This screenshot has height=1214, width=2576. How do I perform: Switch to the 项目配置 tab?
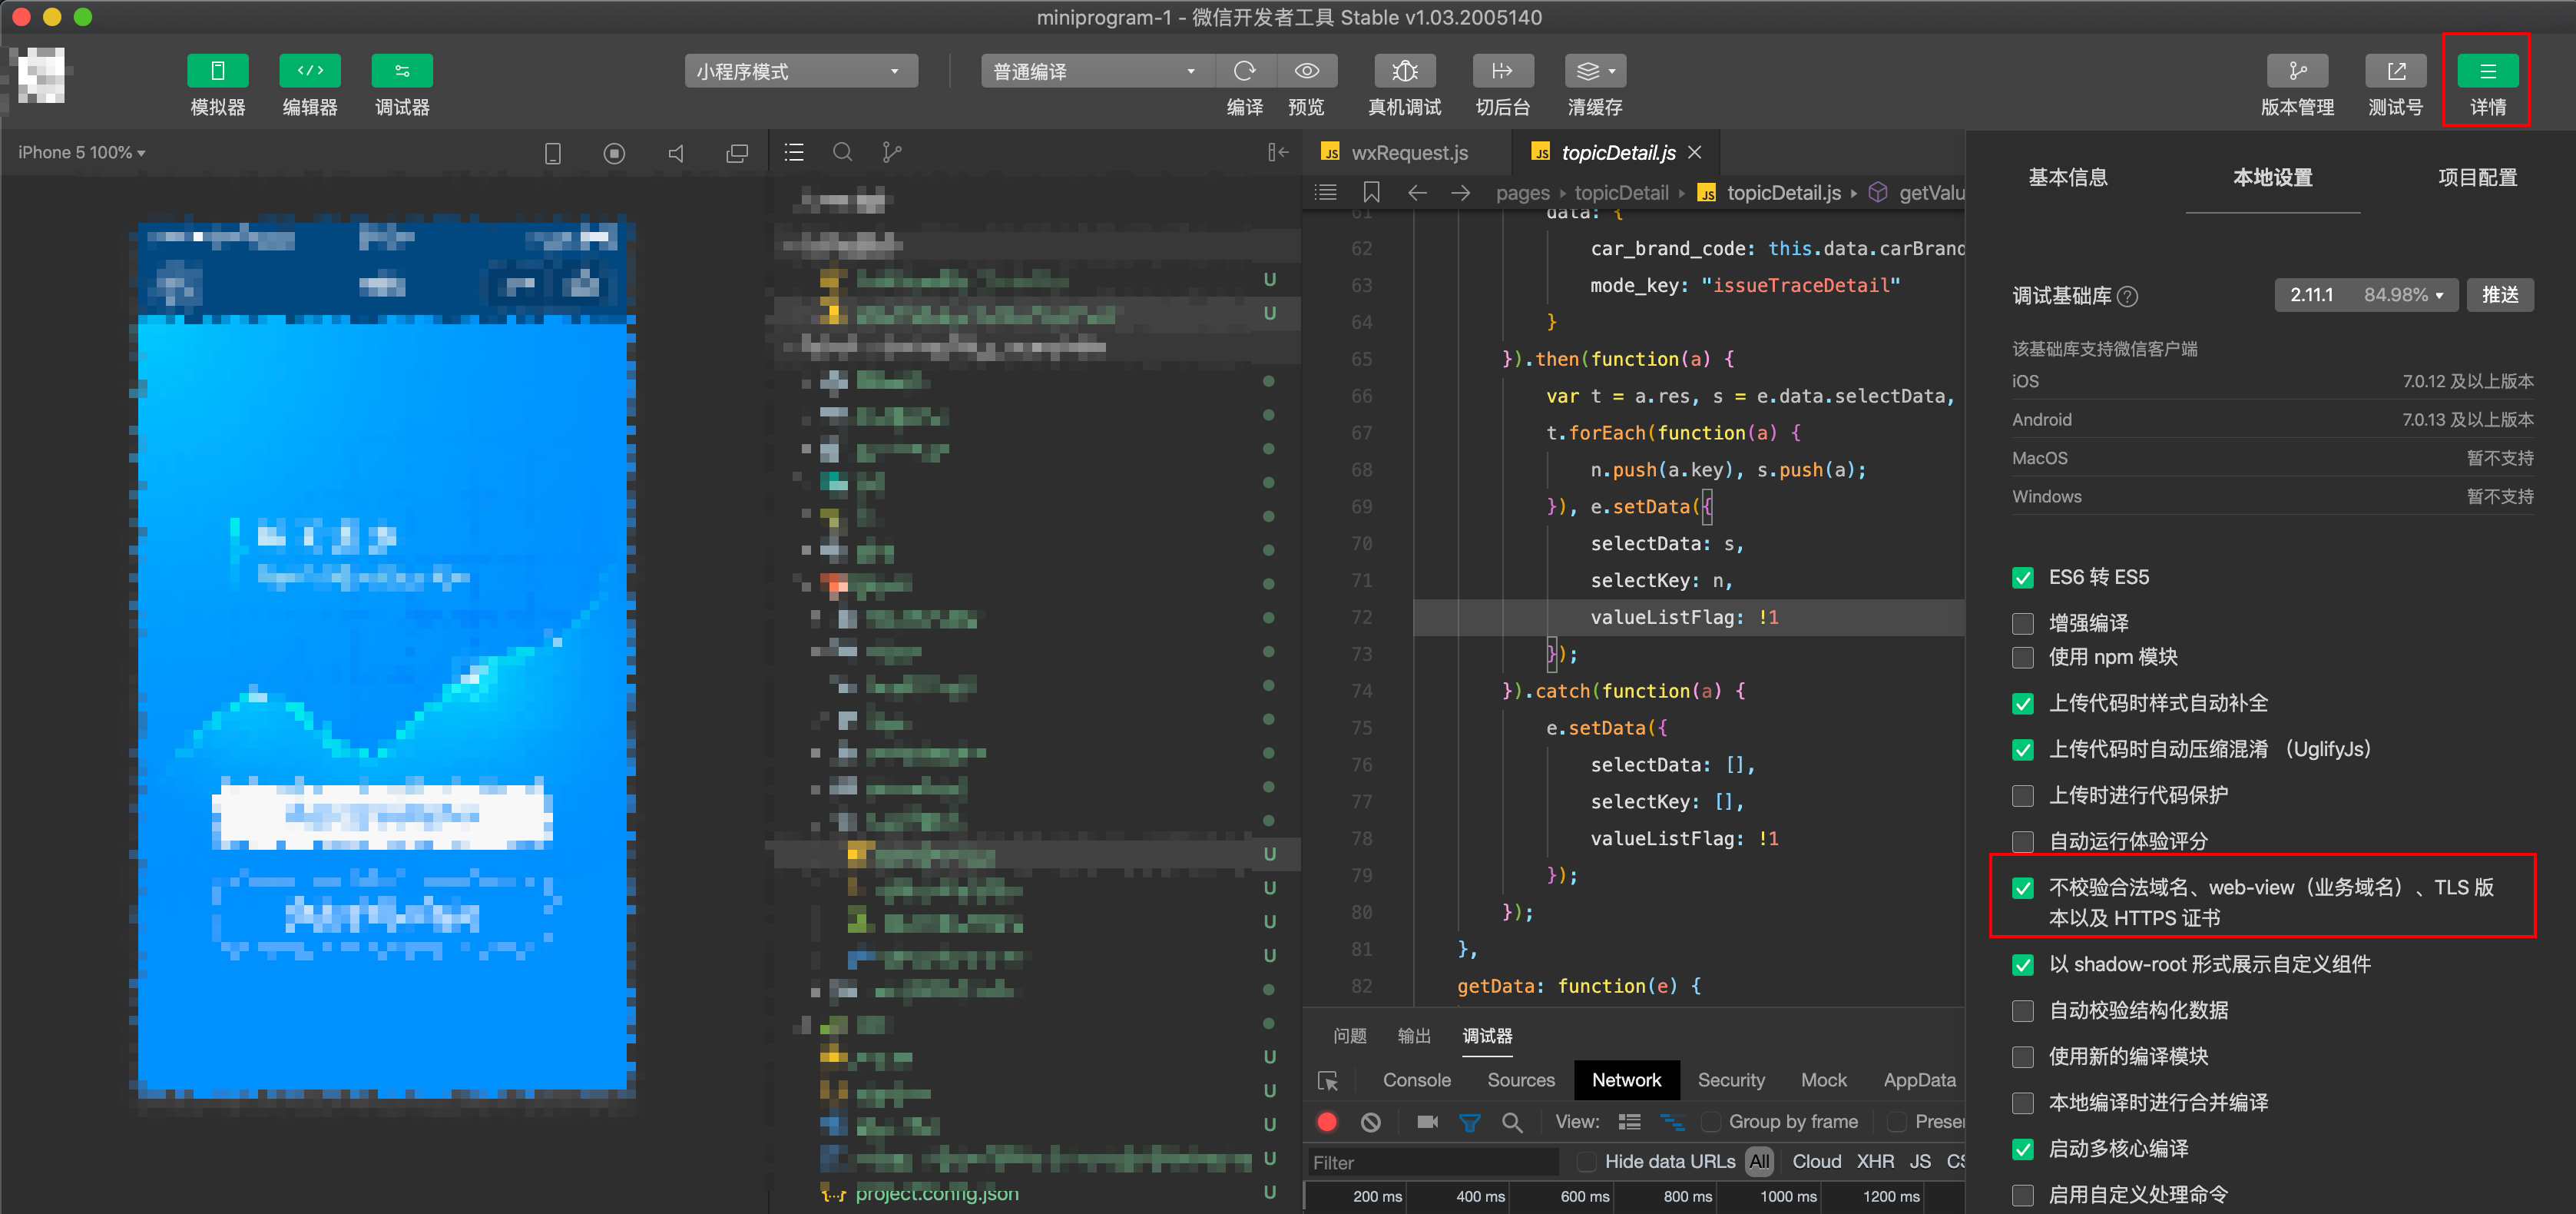(2476, 178)
